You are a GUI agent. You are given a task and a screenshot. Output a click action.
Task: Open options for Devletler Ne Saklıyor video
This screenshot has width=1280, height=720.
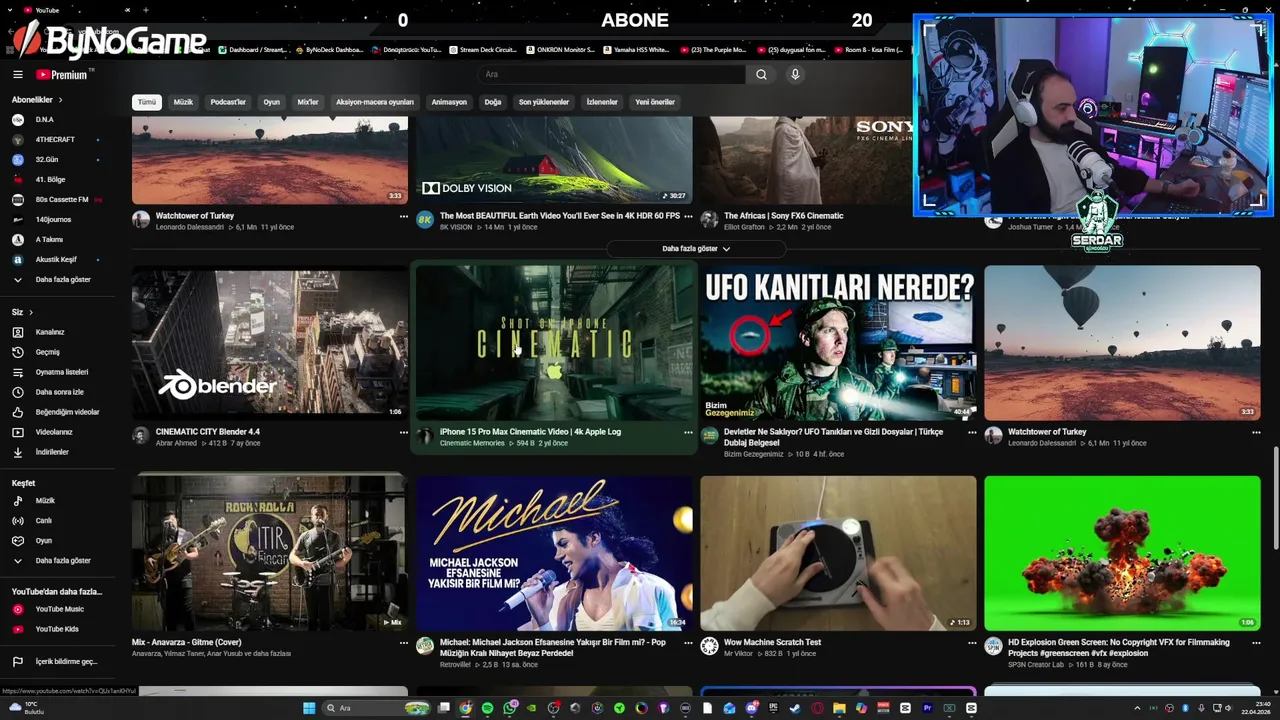coord(972,432)
